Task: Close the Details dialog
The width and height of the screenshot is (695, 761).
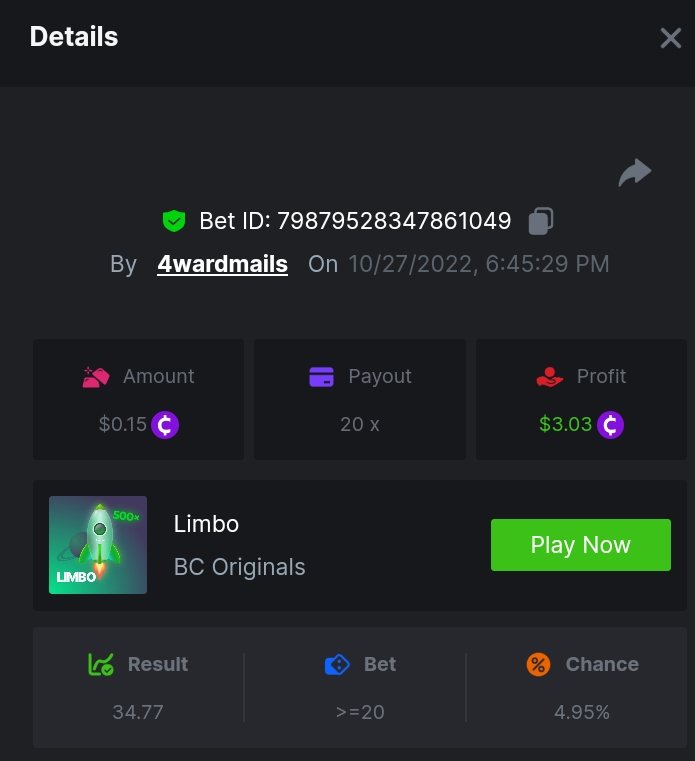Action: 670,38
